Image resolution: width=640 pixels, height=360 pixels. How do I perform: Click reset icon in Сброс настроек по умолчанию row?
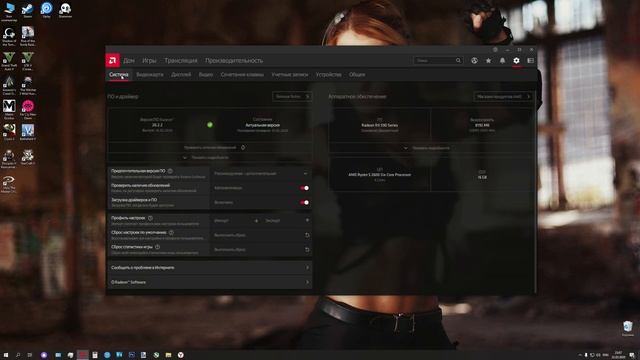click(307, 235)
